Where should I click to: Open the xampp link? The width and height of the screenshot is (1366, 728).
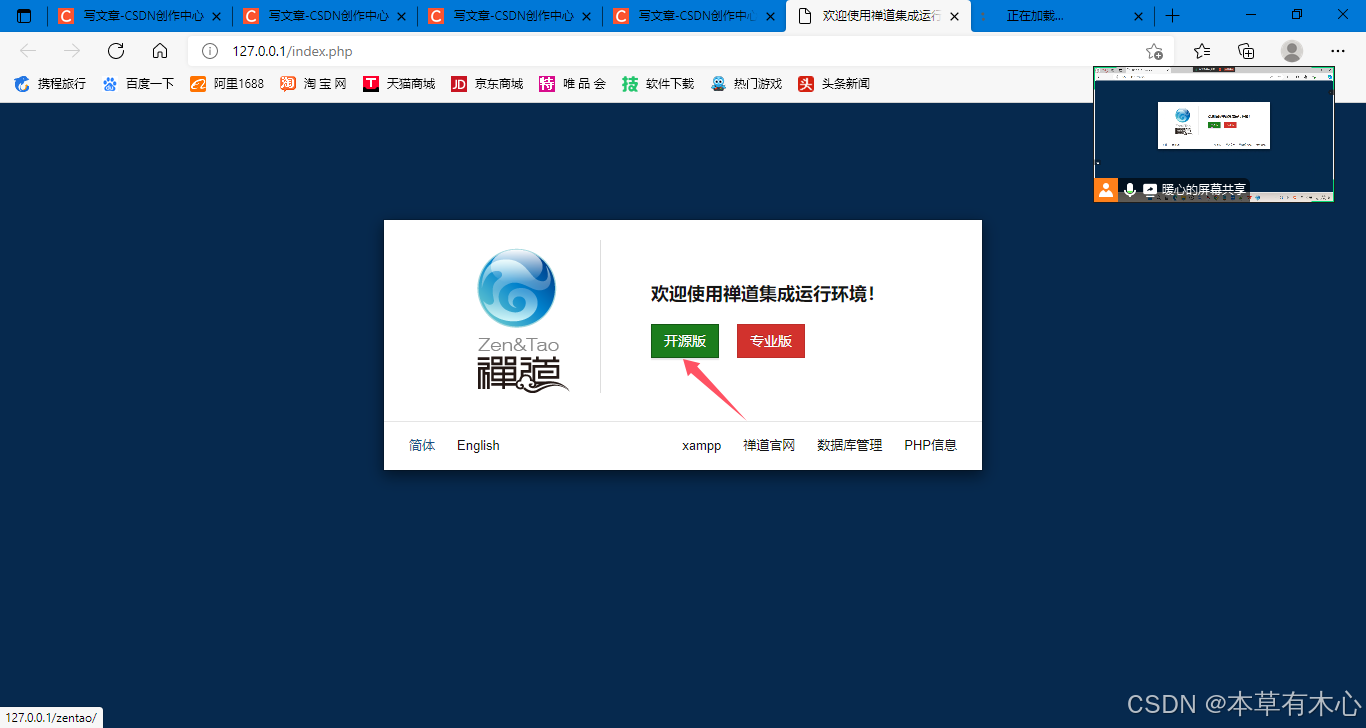coord(702,445)
